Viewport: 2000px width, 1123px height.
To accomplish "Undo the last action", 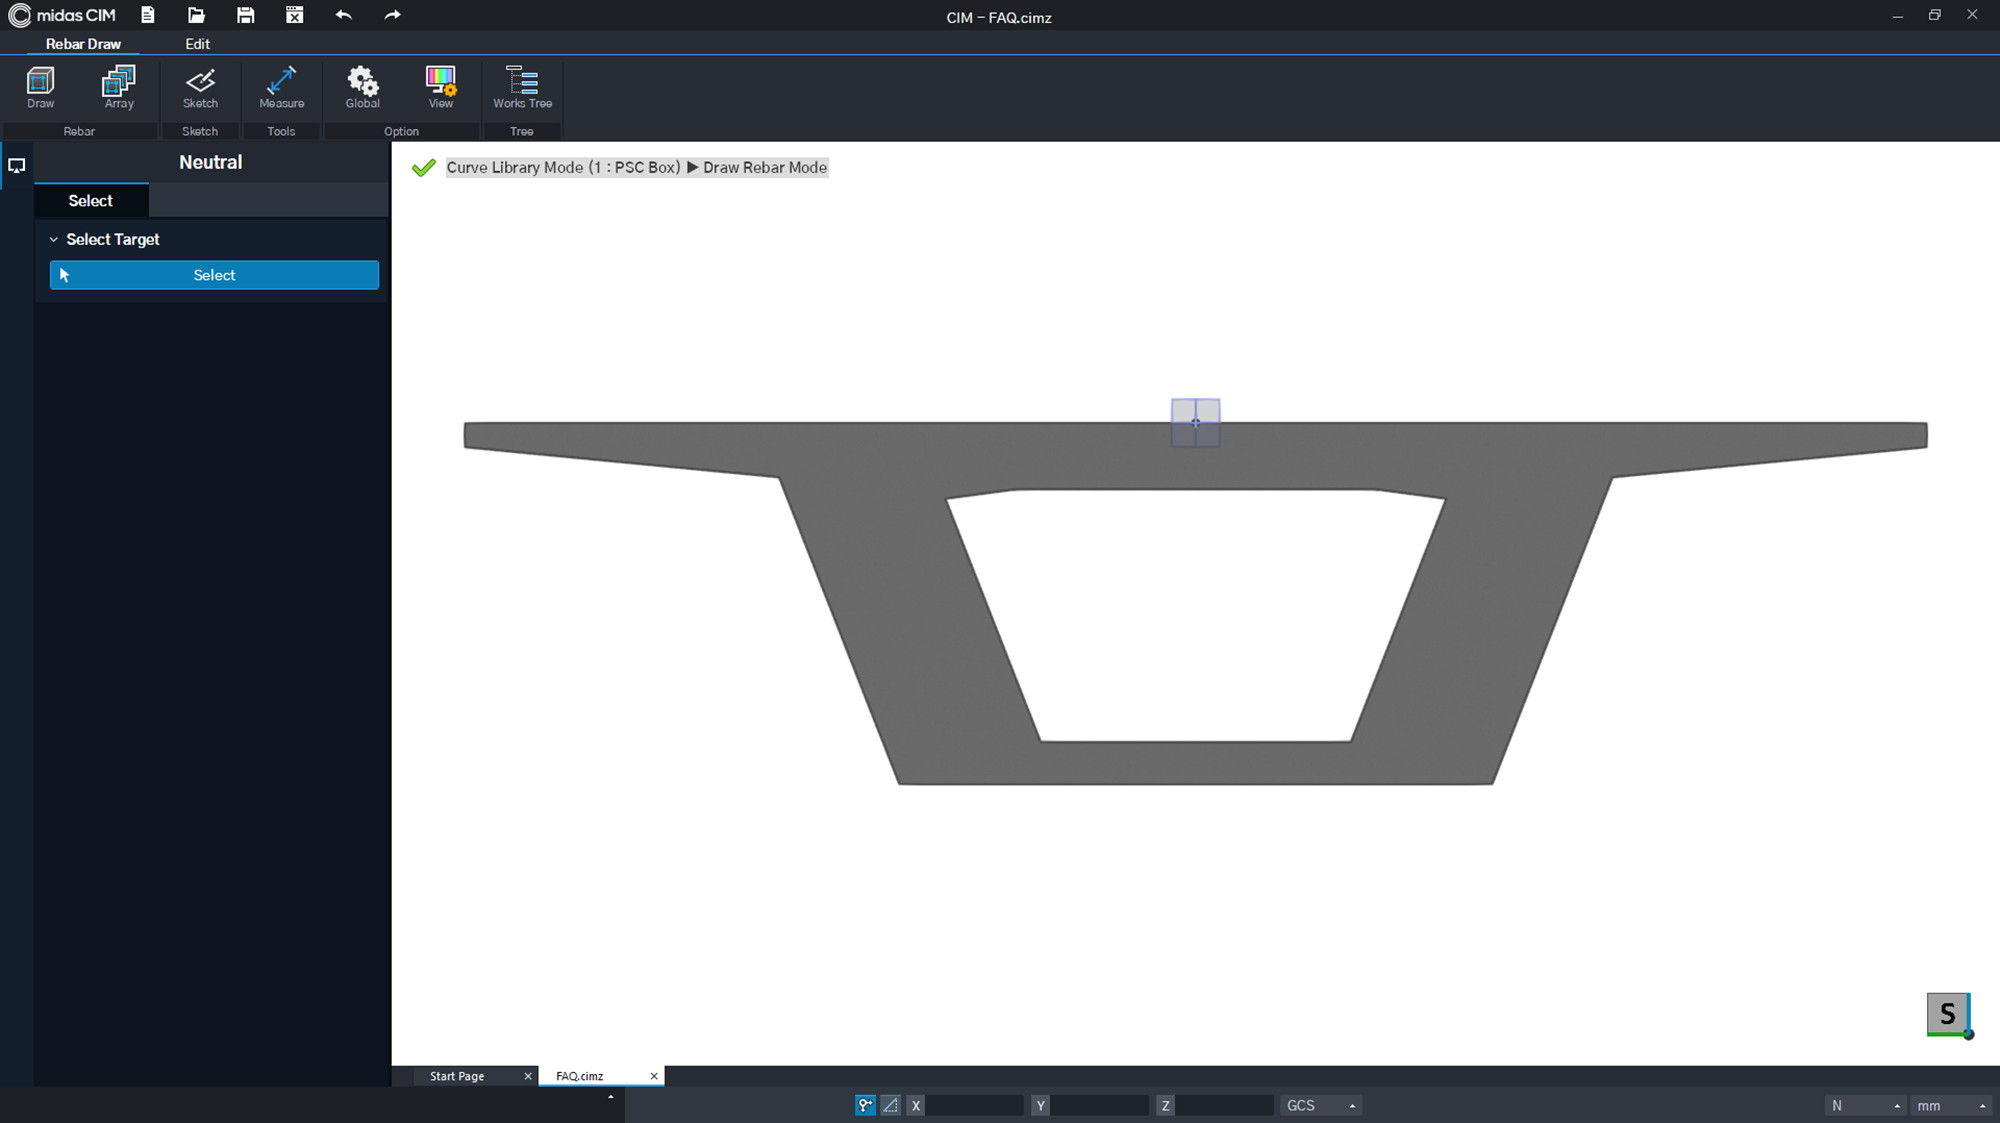I will 343,15.
